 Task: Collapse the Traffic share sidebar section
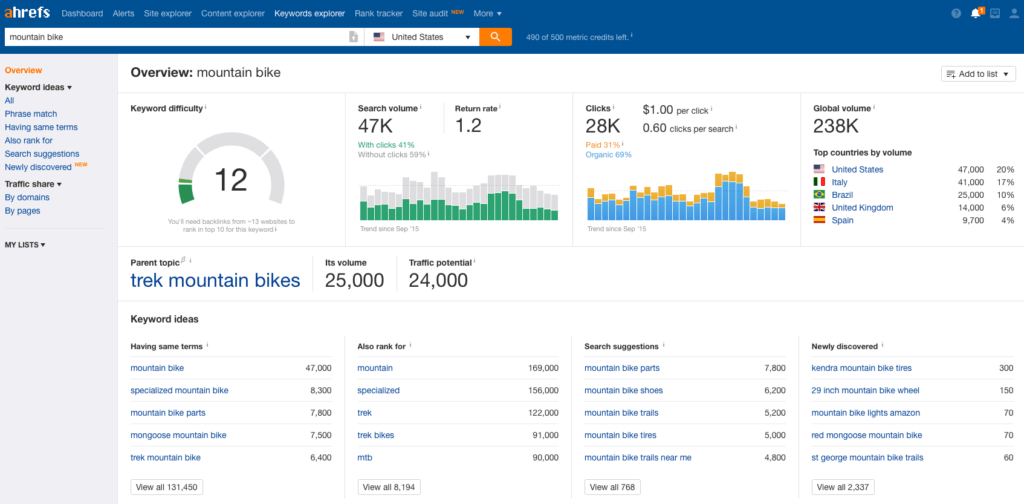(33, 184)
